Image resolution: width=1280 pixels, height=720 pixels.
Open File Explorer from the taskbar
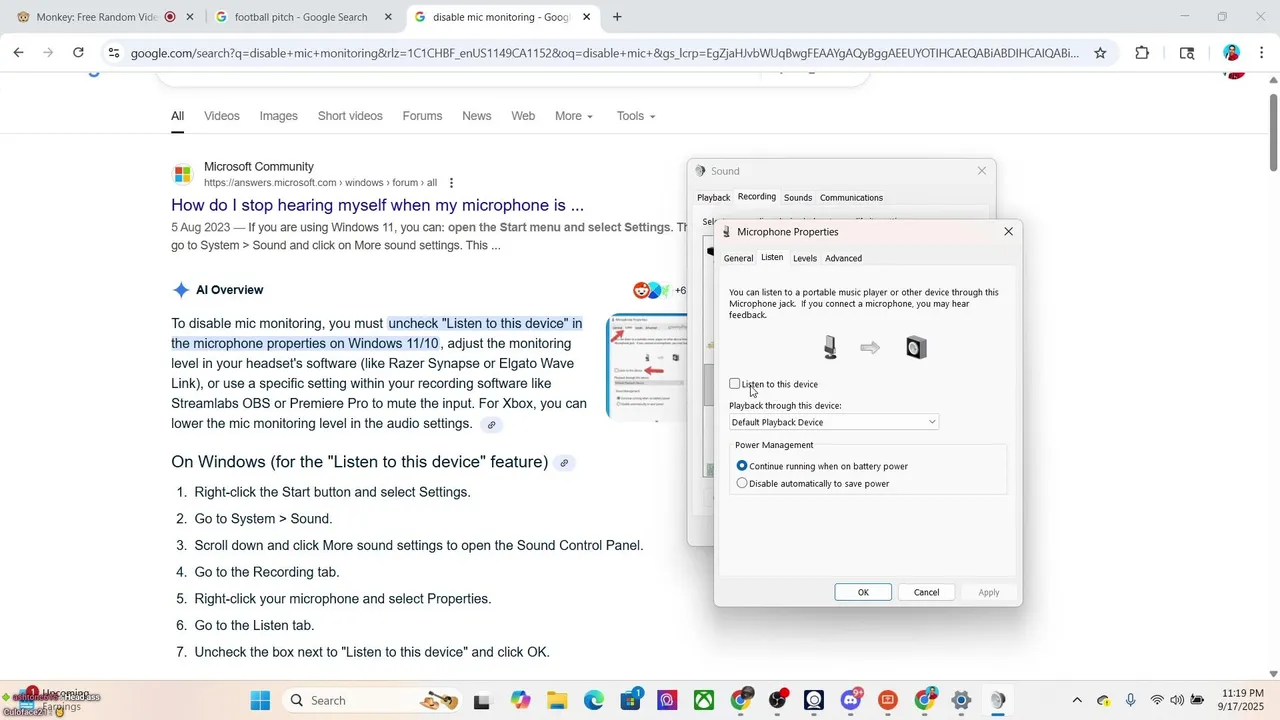click(557, 700)
